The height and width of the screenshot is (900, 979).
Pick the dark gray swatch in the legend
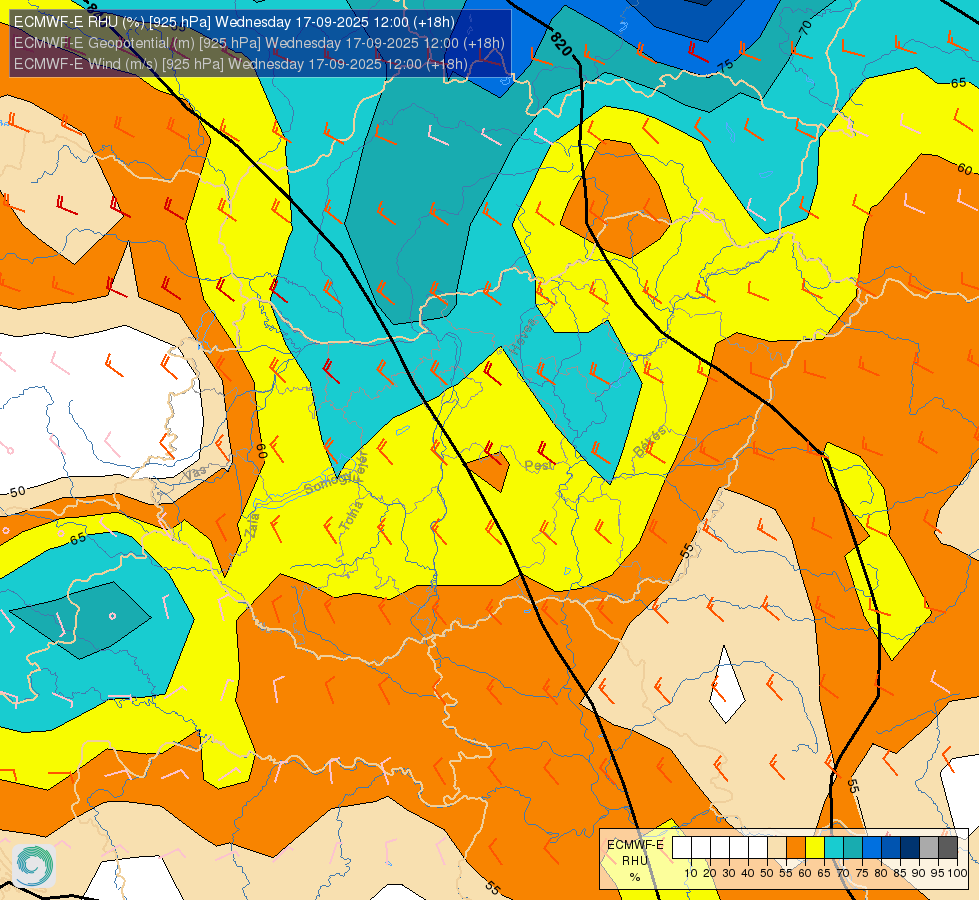(x=948, y=848)
